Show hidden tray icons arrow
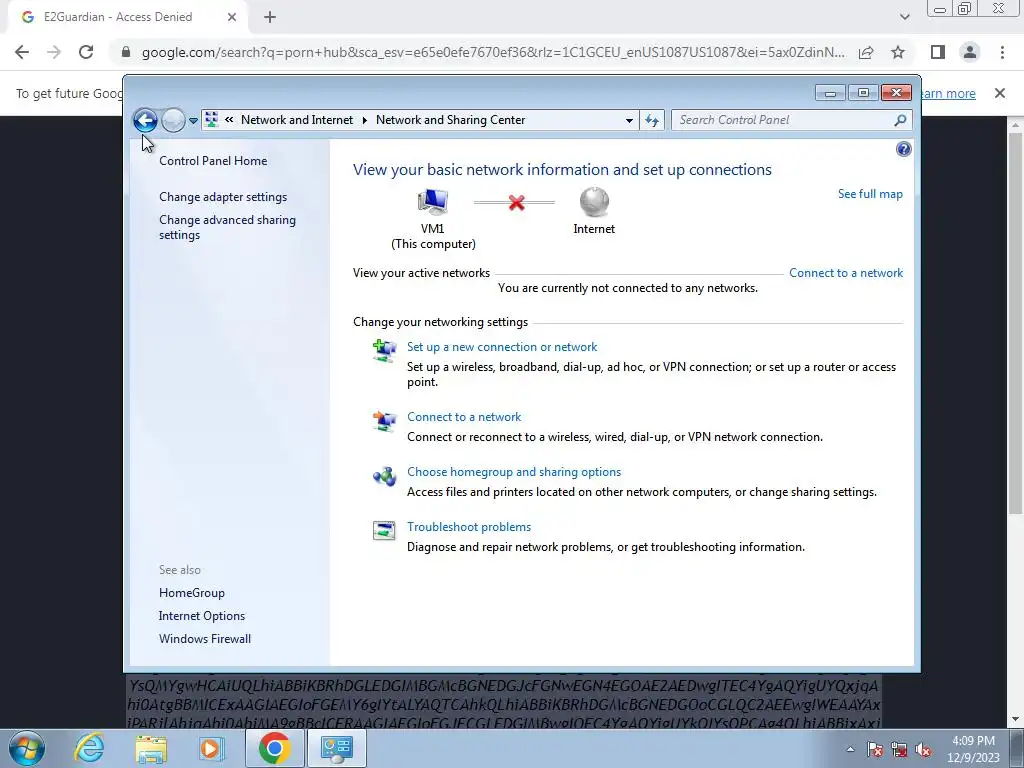Image resolution: width=1024 pixels, height=768 pixels. (x=850, y=750)
